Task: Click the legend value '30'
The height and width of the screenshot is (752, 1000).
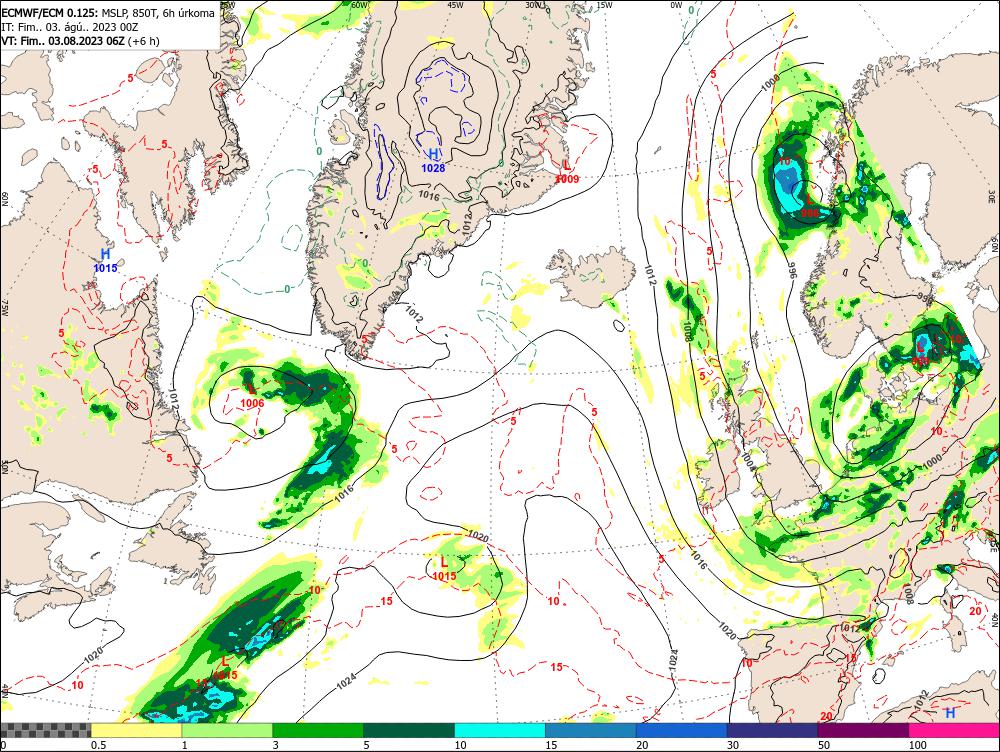Action: tap(733, 745)
